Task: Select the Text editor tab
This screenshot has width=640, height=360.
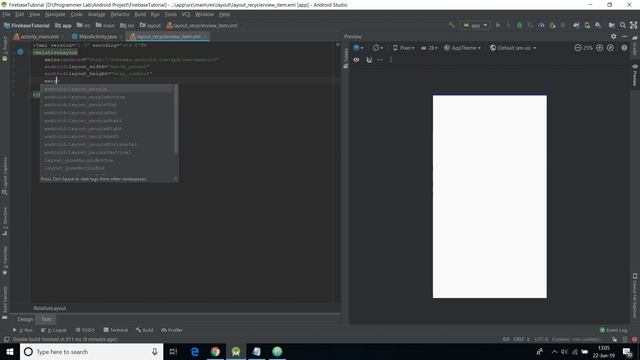Action: (x=46, y=319)
